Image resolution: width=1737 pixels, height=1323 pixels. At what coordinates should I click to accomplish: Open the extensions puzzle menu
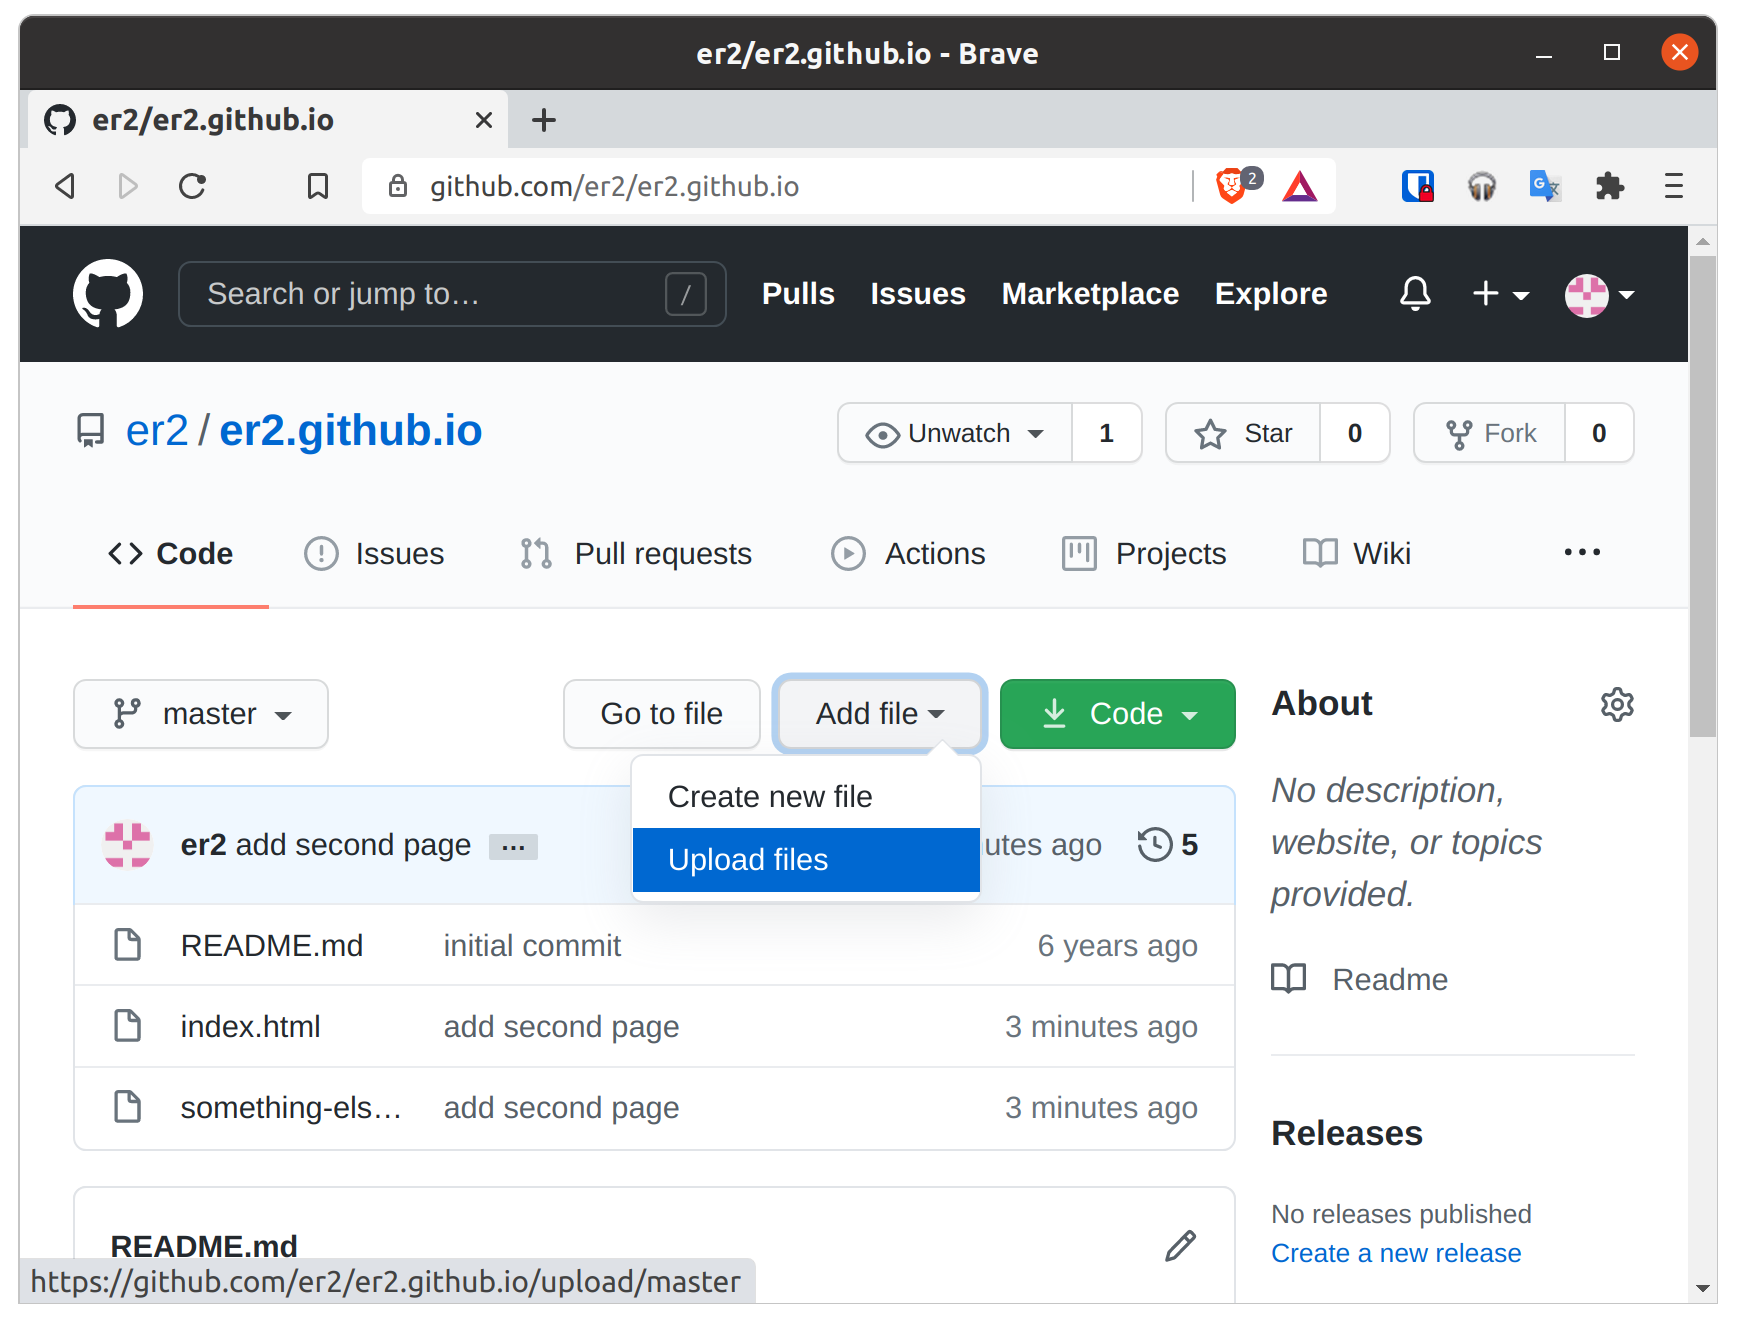coord(1610,186)
